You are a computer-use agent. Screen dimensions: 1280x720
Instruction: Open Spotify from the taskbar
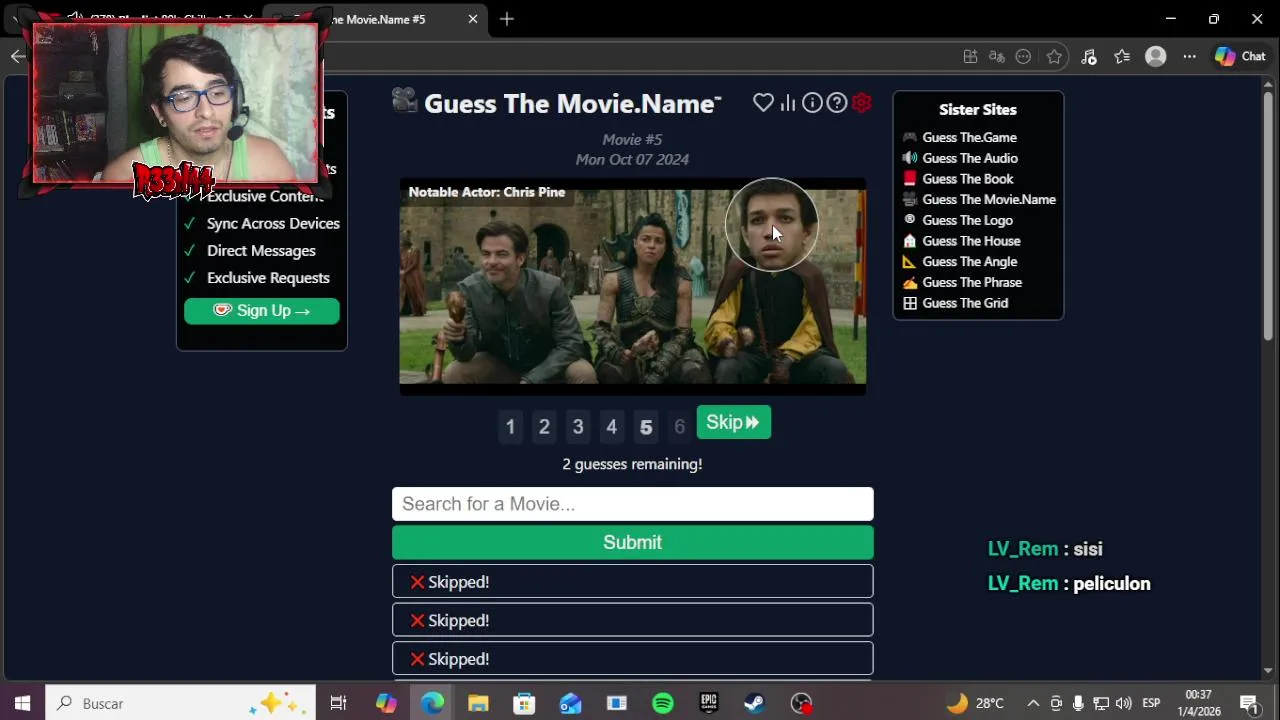[663, 704]
